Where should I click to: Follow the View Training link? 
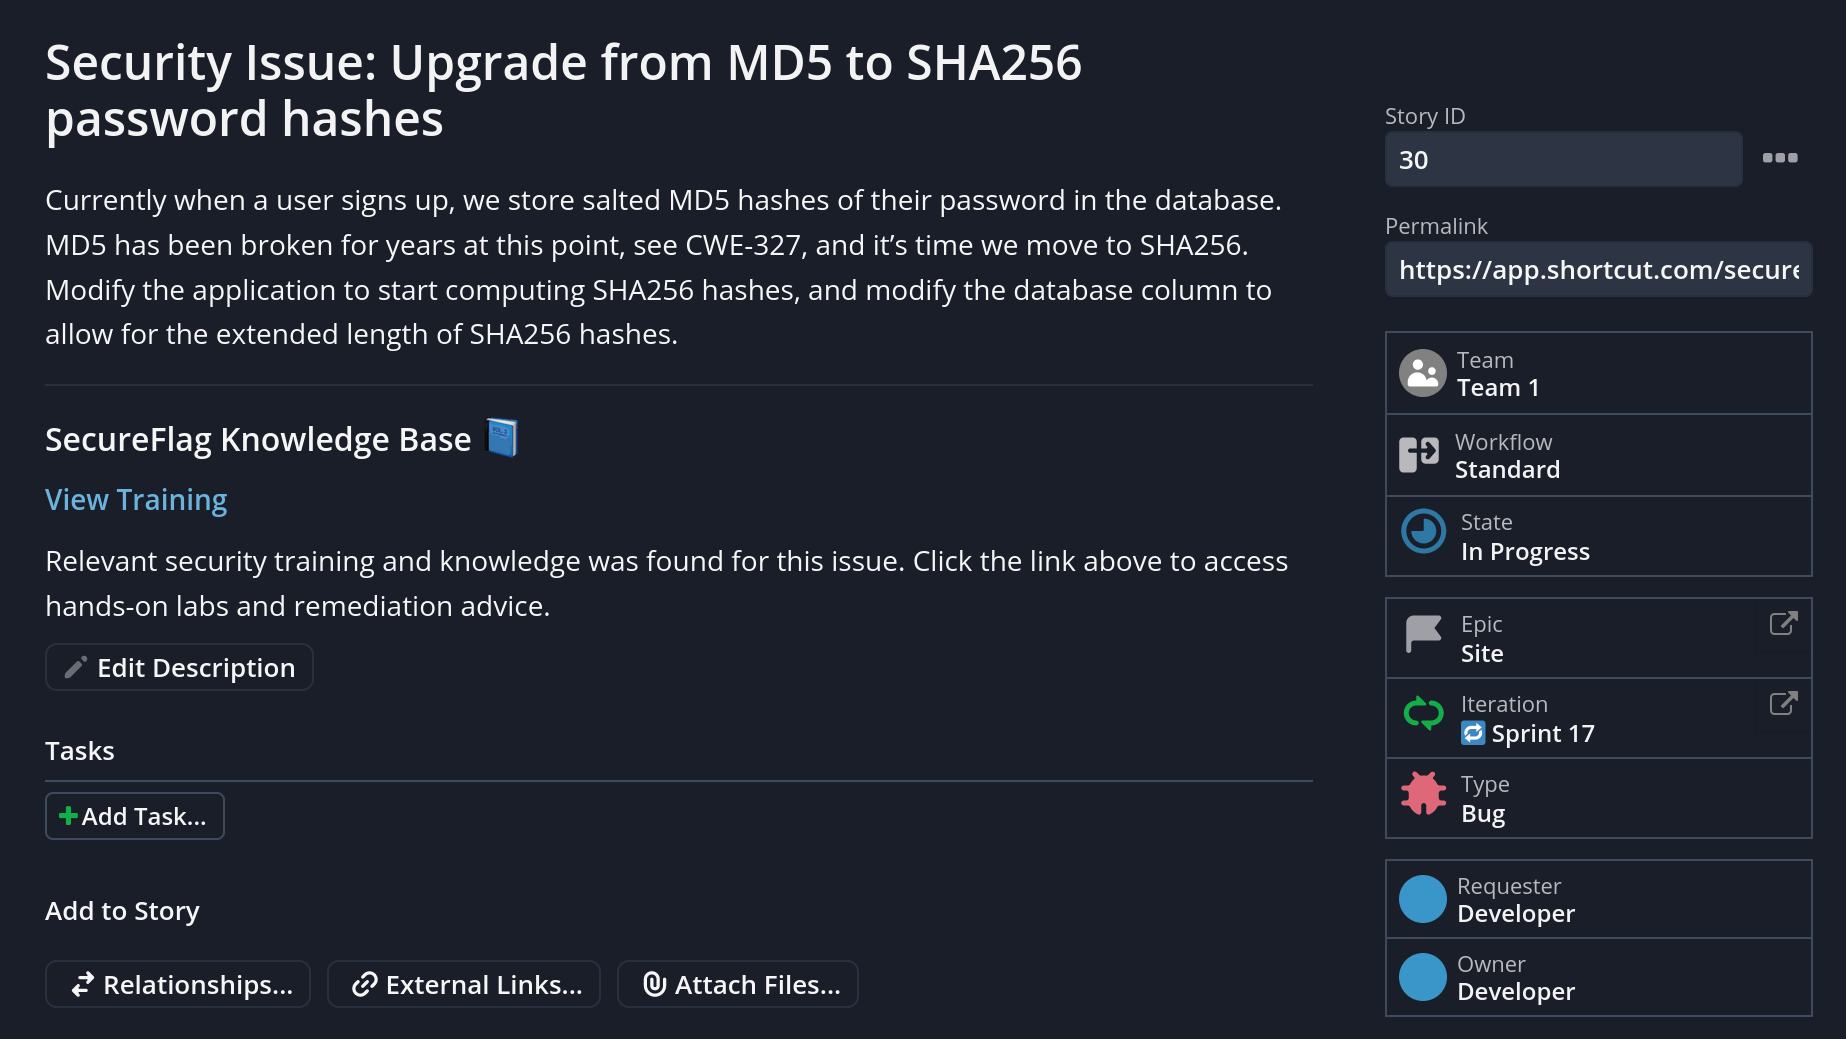[x=136, y=499]
